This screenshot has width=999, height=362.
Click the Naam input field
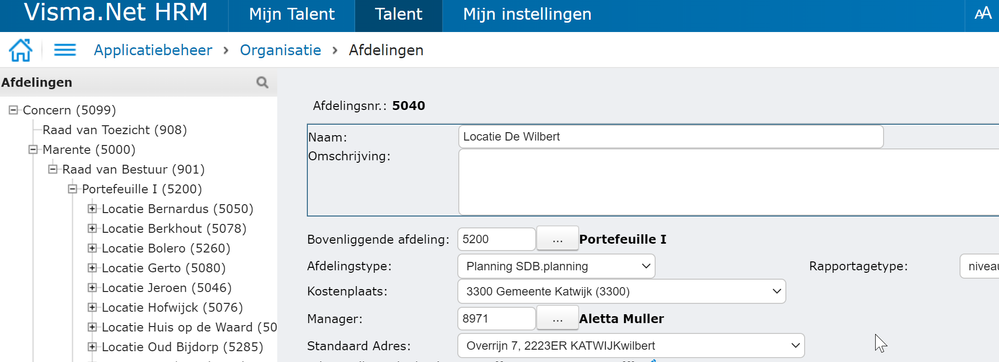[670, 136]
